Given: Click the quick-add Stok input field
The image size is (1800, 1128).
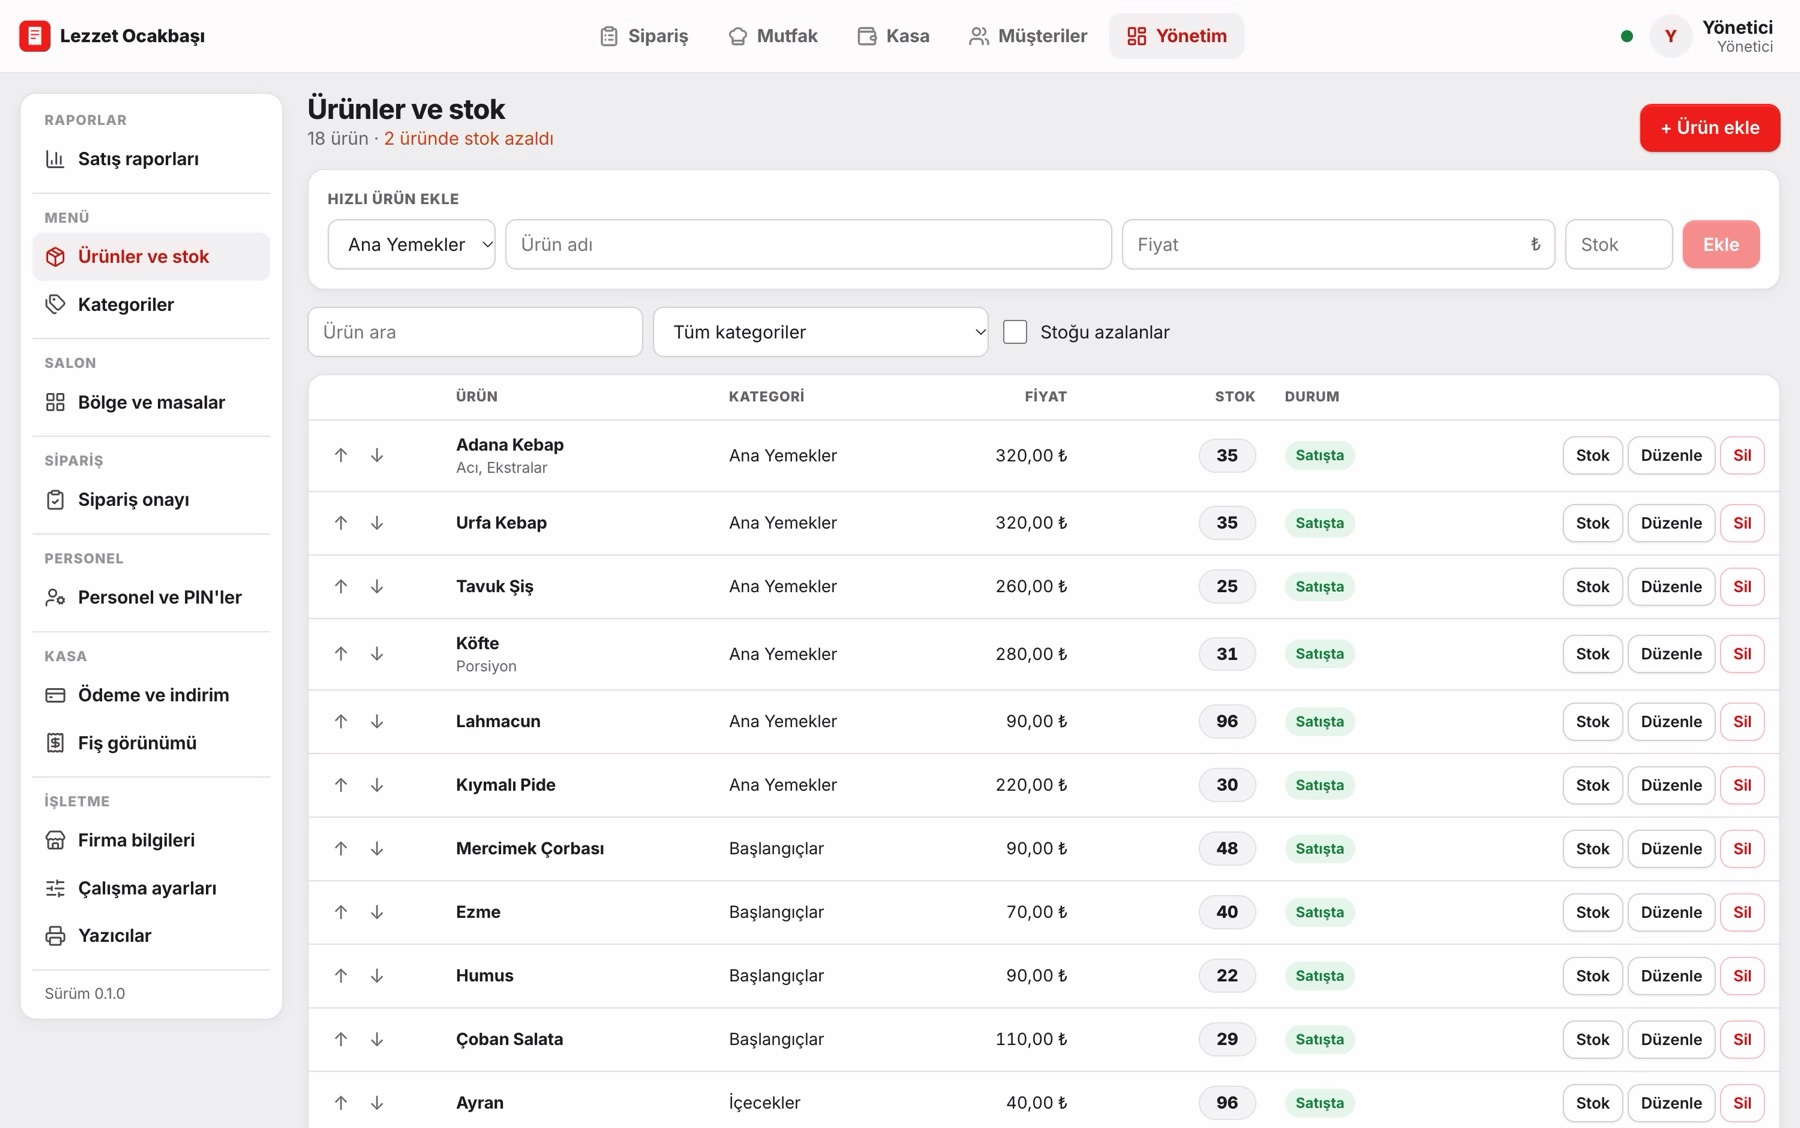Looking at the screenshot, I should (x=1618, y=244).
